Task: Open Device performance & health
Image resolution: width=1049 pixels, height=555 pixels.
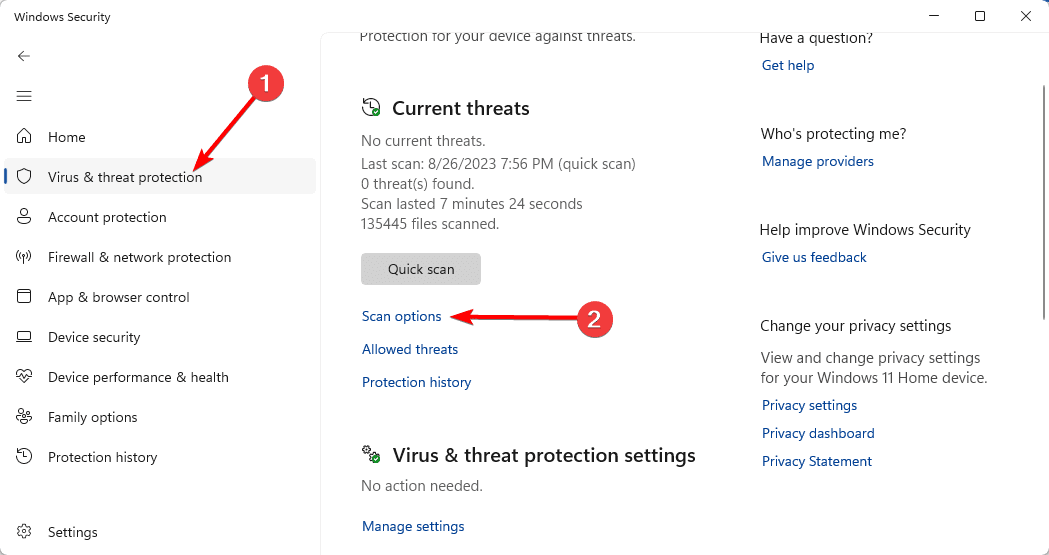Action: pyautogui.click(x=160, y=377)
